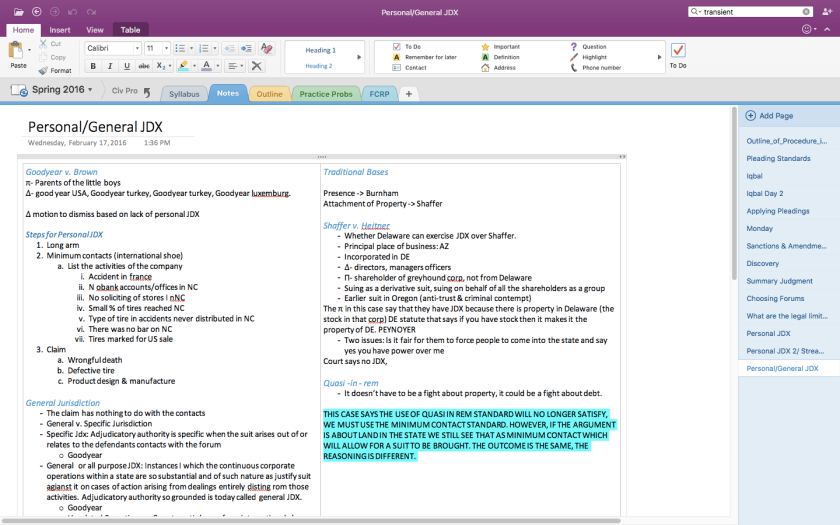Open the Summary Judgment page

click(779, 281)
